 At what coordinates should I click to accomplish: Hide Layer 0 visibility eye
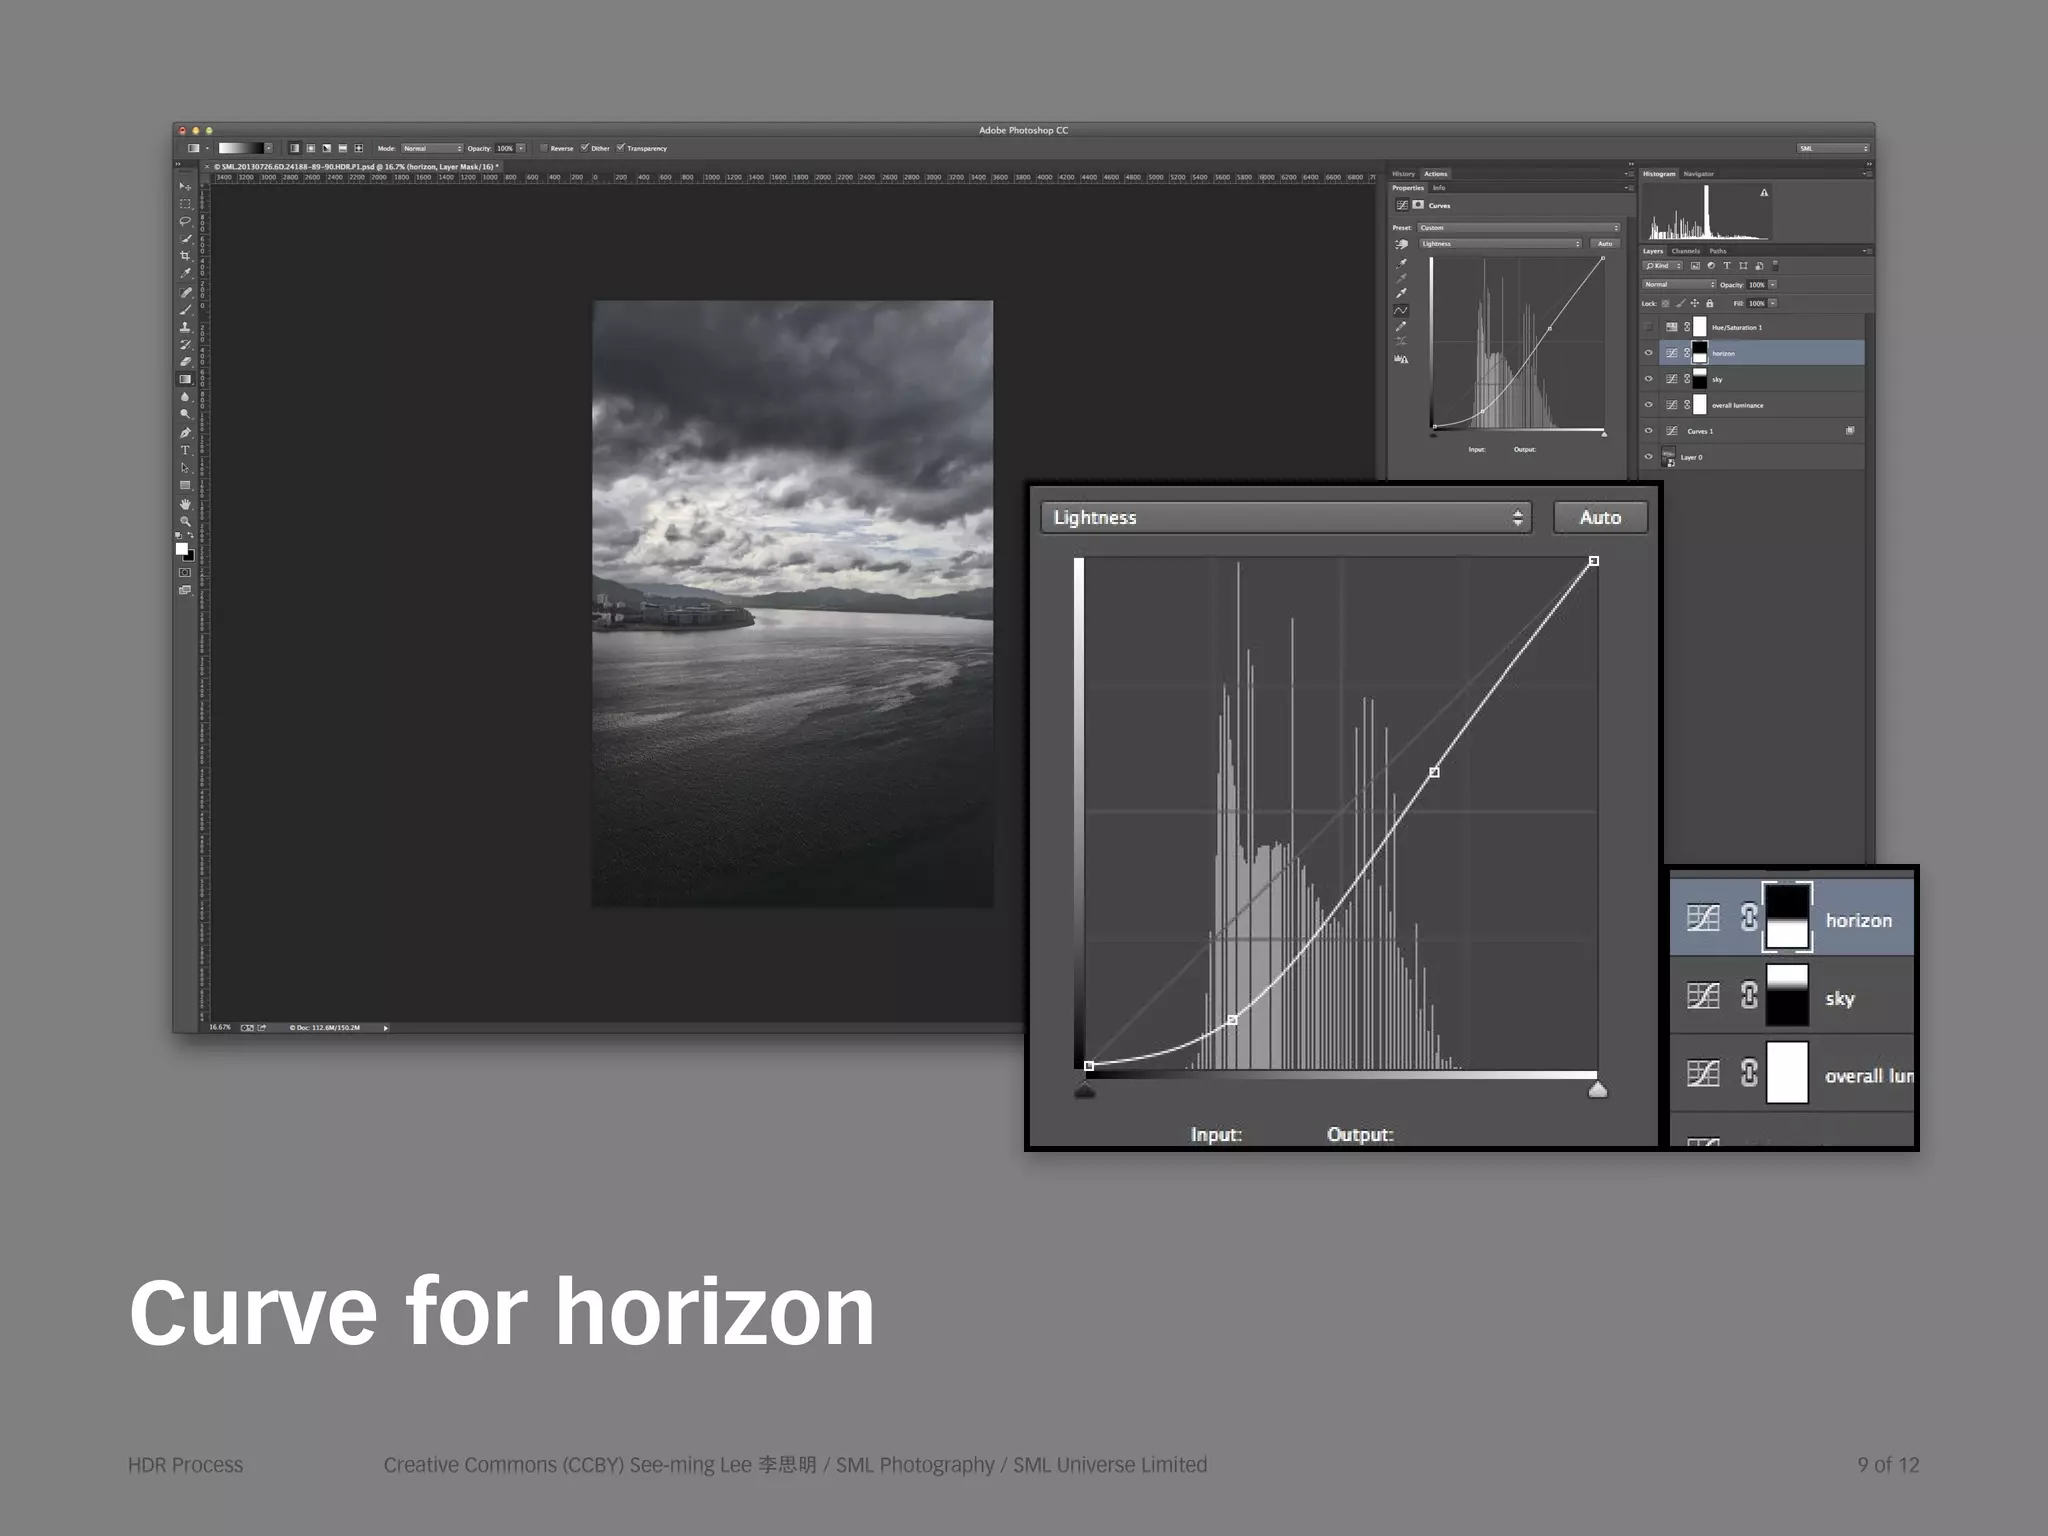coord(1649,457)
